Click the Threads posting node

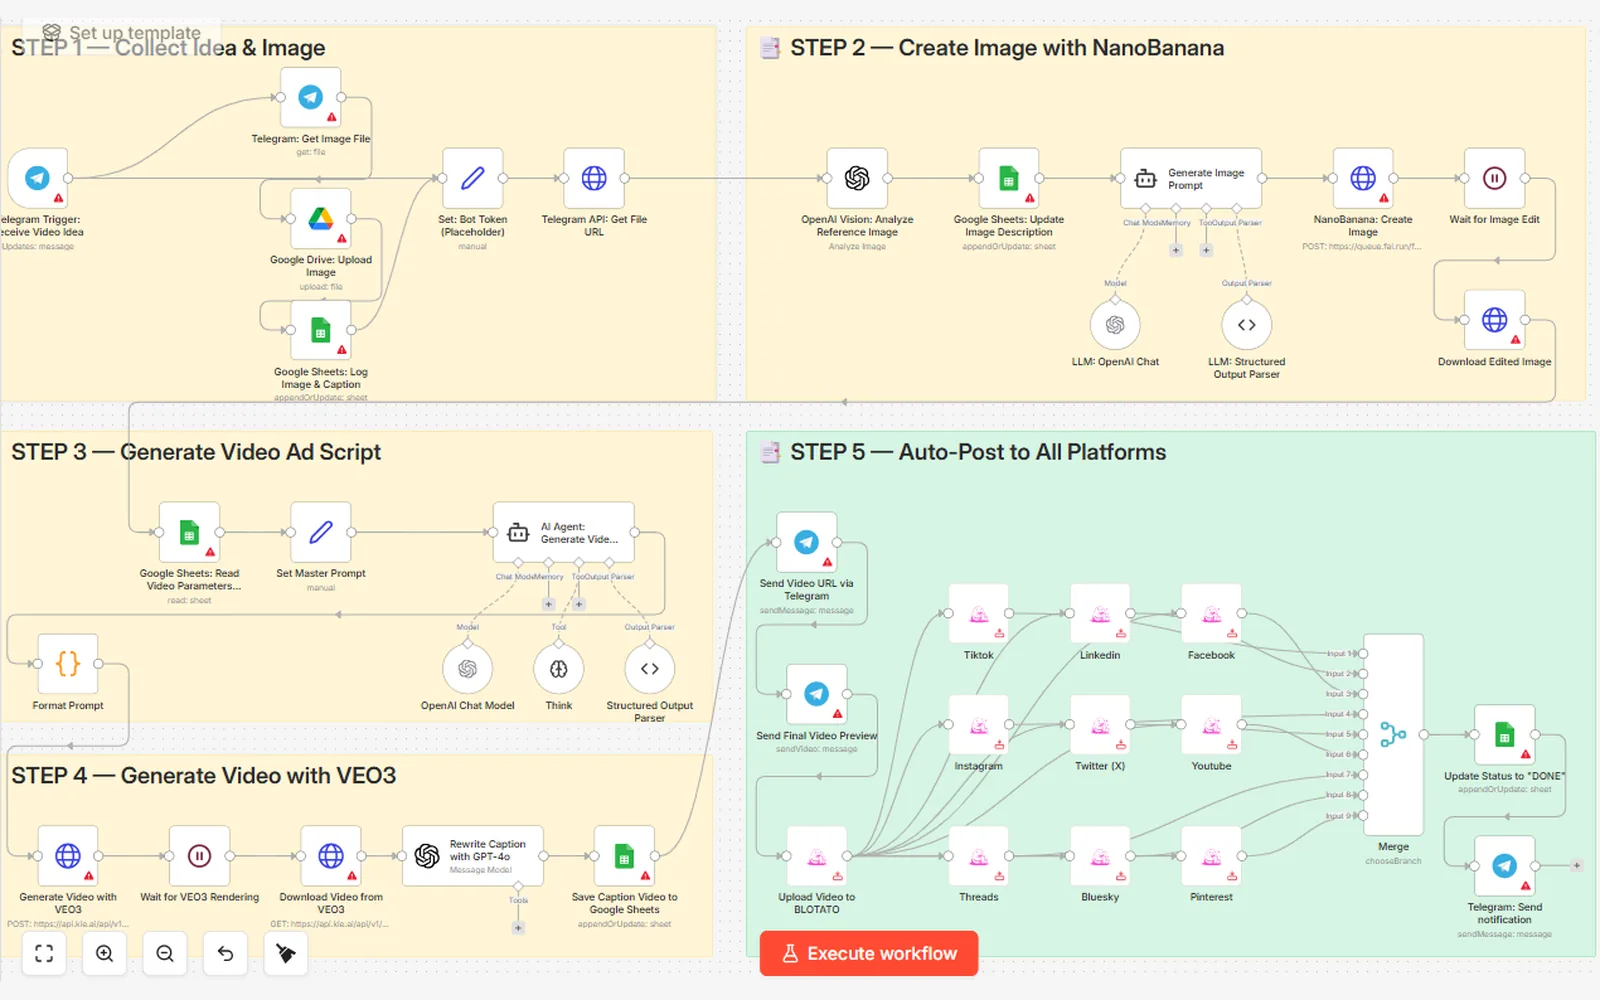pos(979,856)
